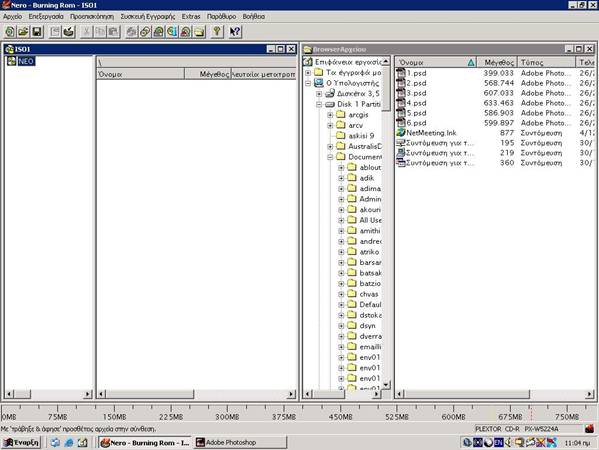Viewport: 599px width, 450px height.
Task: Select the file 1.psd
Action: point(416,73)
